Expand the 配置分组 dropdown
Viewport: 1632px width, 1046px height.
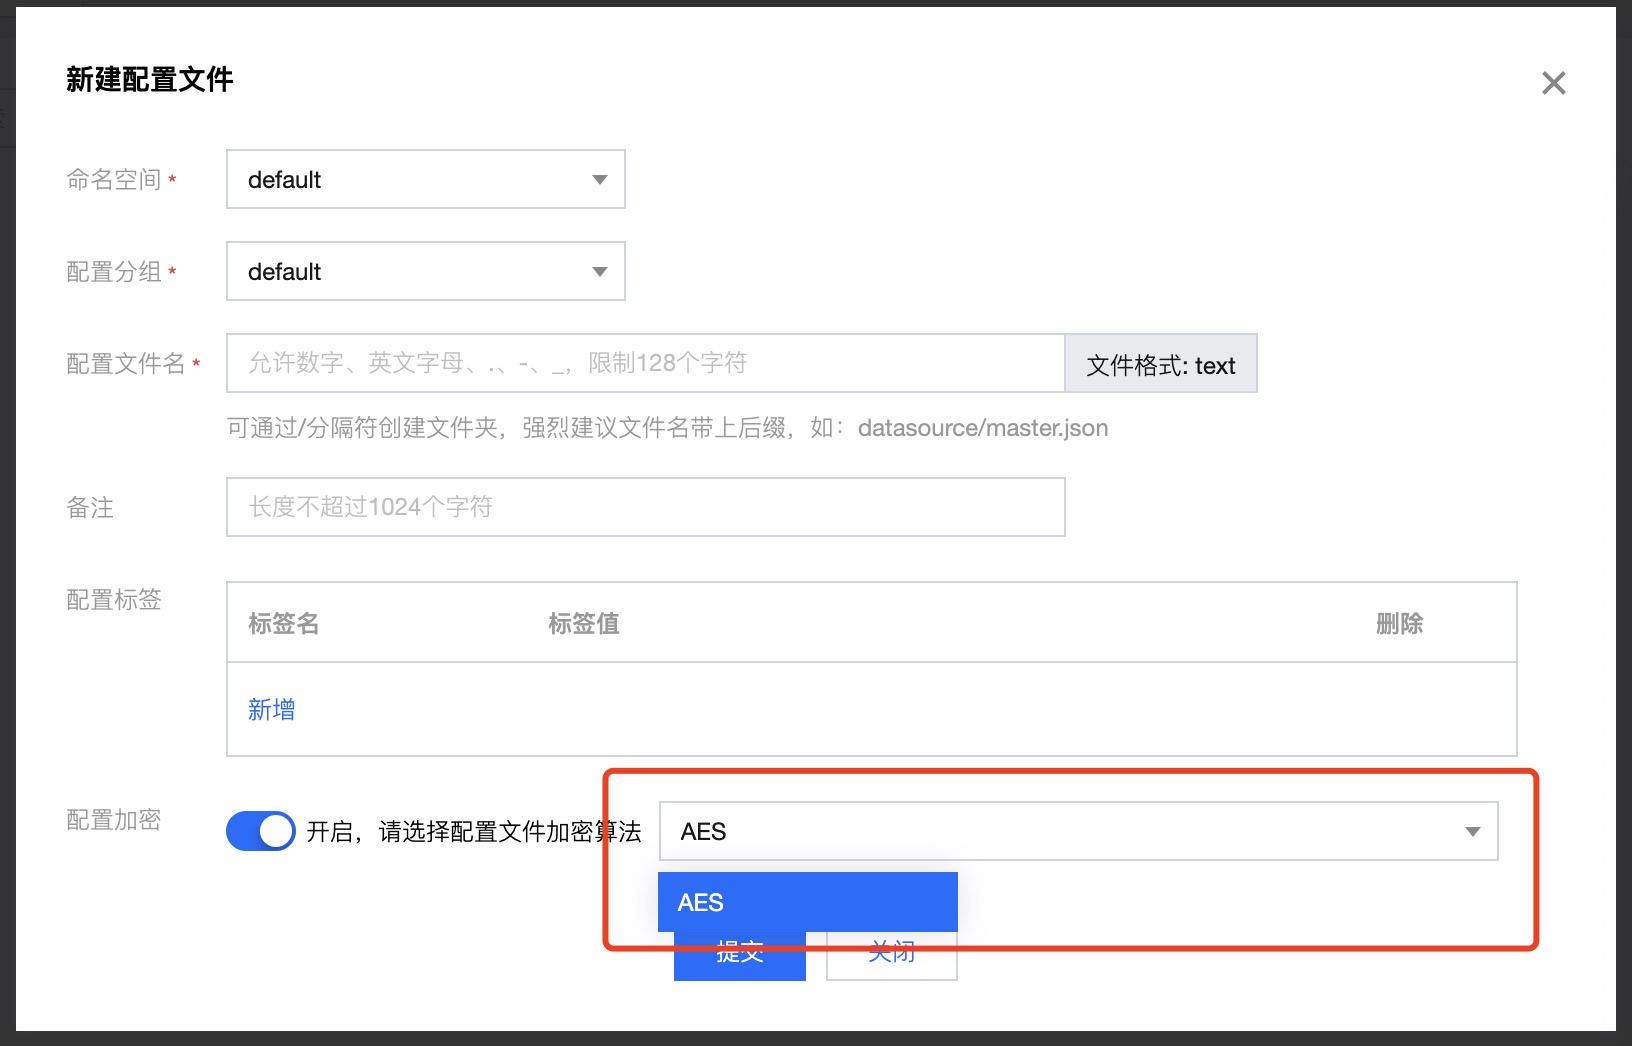click(x=426, y=272)
